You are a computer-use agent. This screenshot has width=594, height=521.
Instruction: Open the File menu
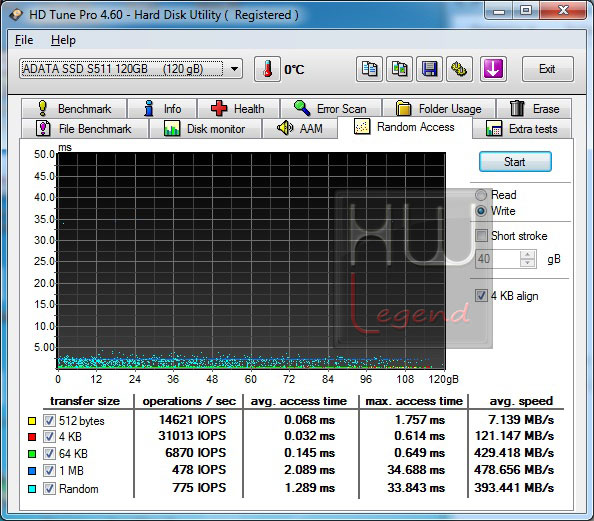coord(24,40)
